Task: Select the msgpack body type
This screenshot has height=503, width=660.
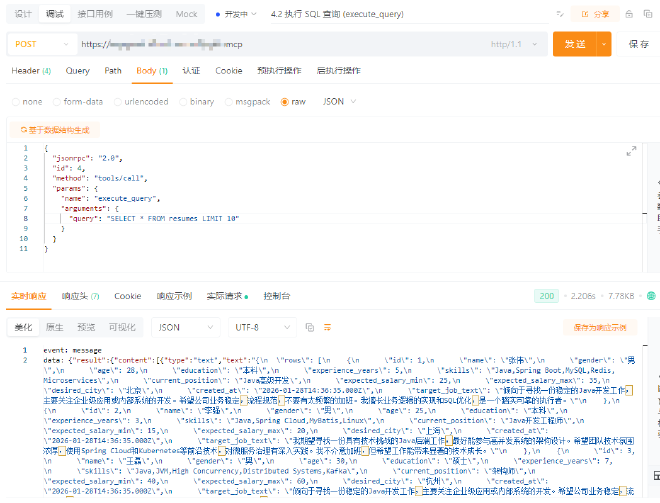Action: pos(232,101)
